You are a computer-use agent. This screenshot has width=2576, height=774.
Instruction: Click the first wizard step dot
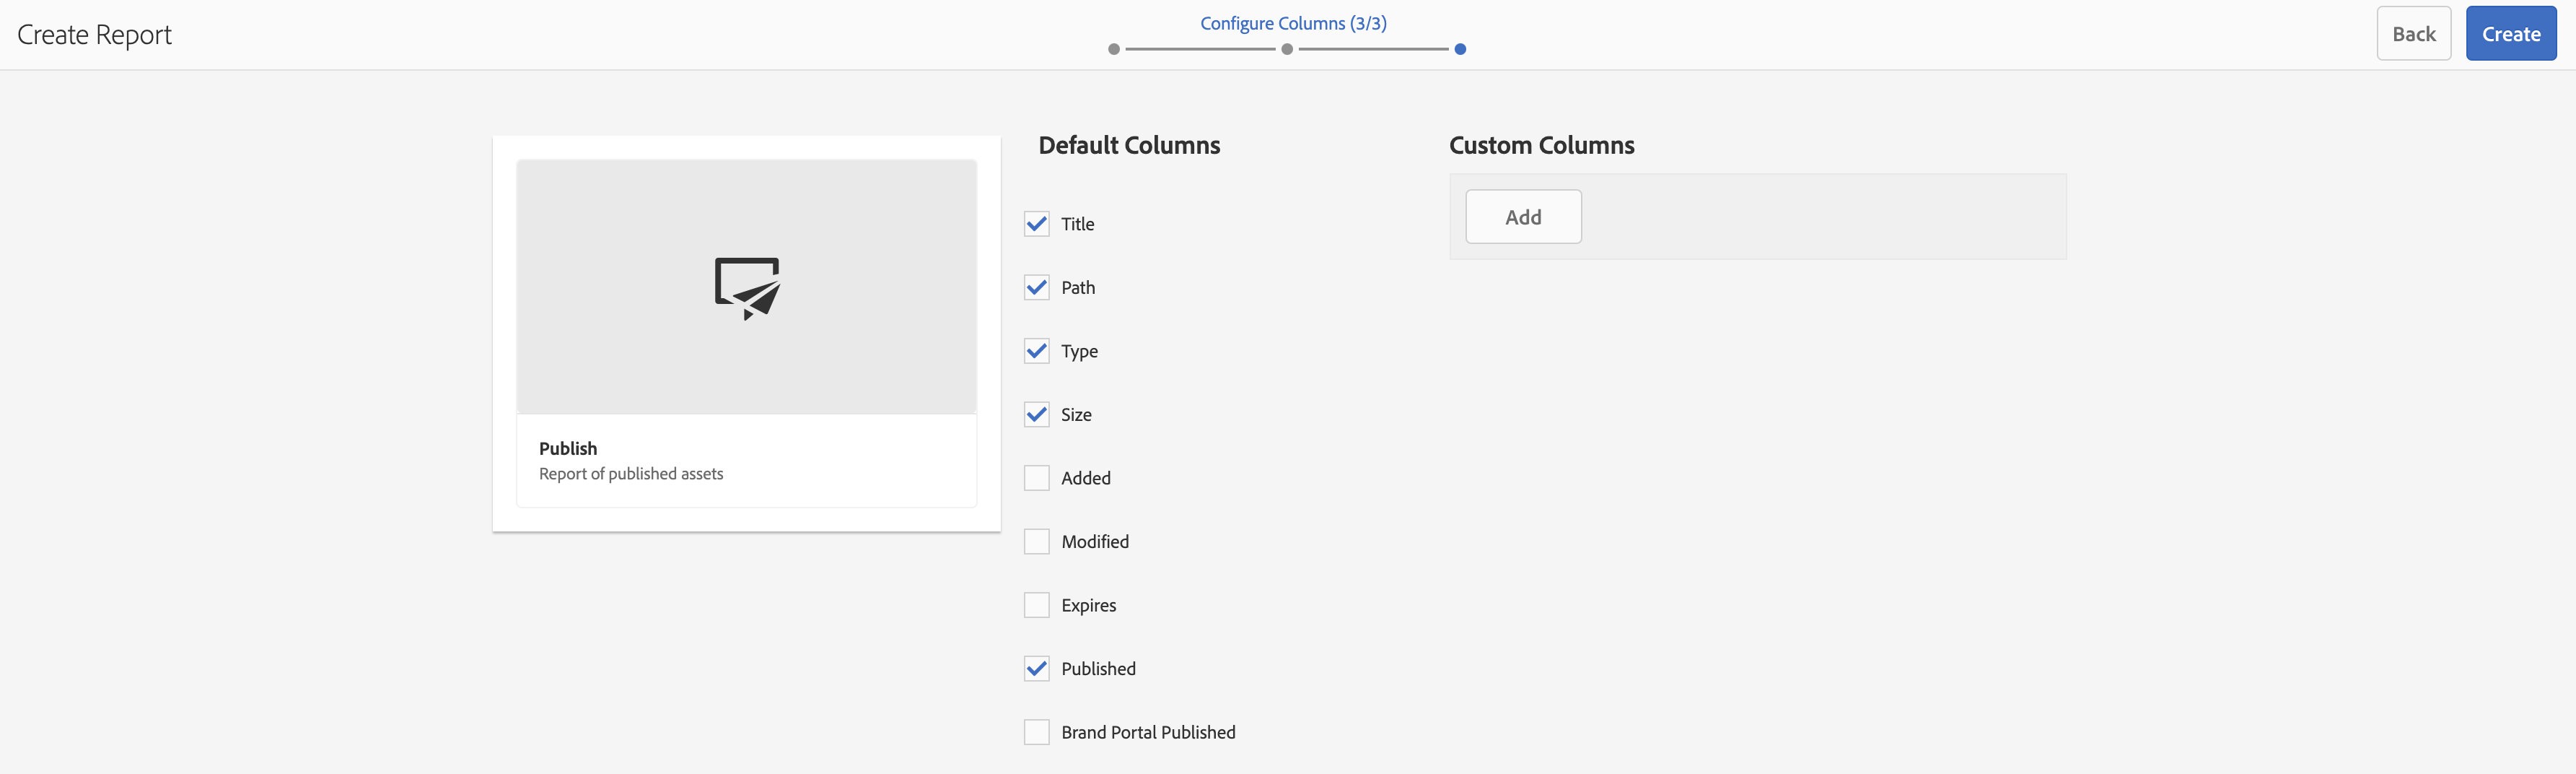tap(1113, 49)
